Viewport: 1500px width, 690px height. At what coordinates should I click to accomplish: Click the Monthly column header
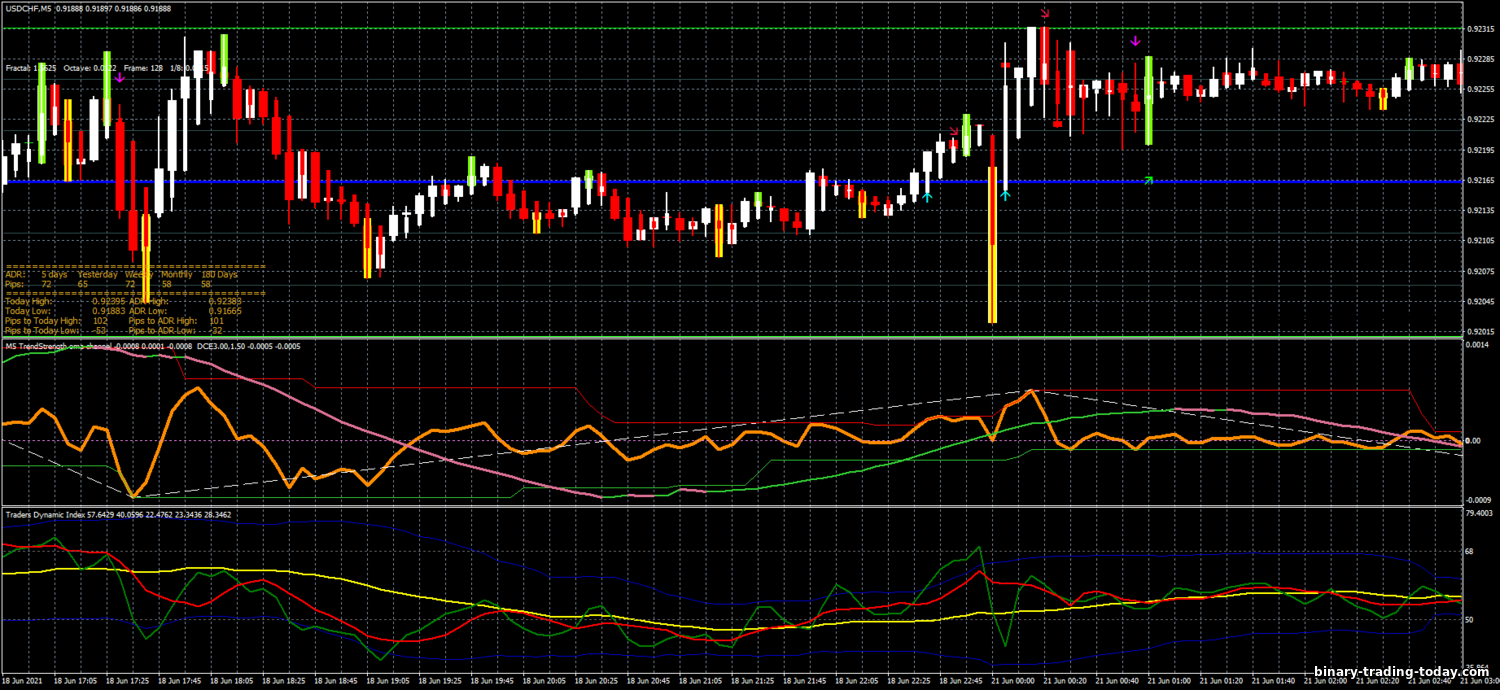coord(177,274)
